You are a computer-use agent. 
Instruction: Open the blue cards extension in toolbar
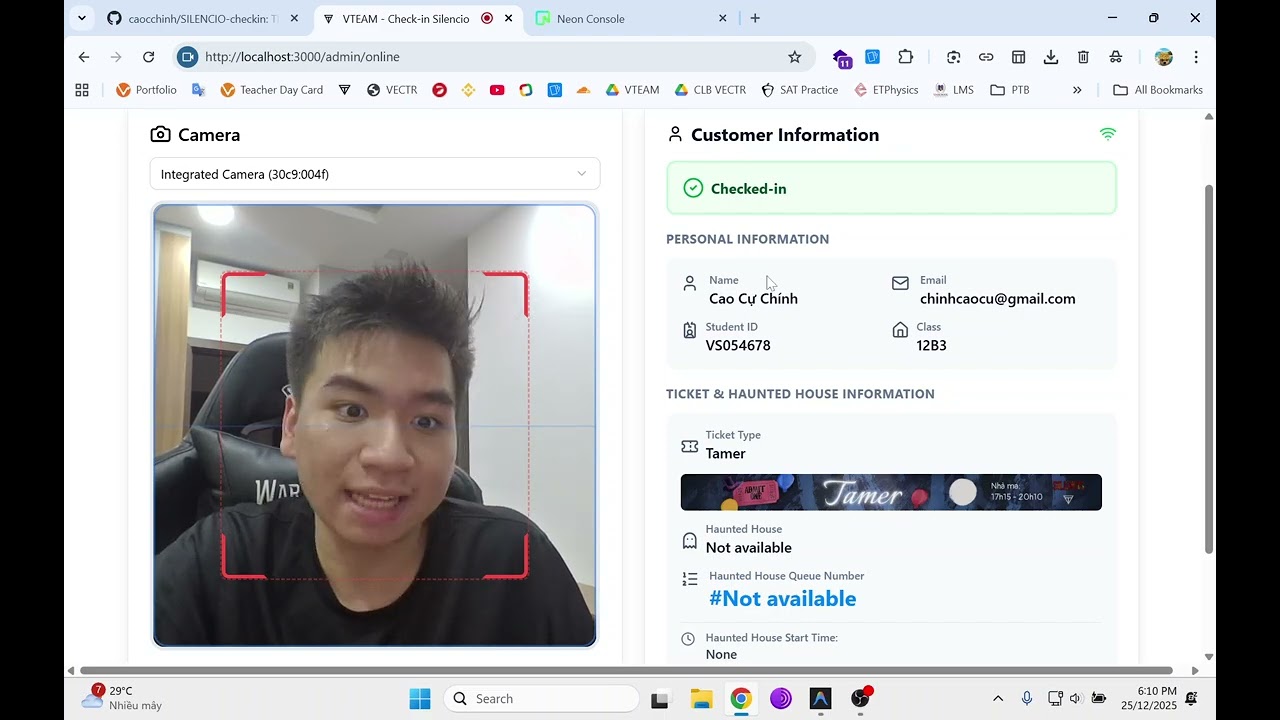(873, 57)
